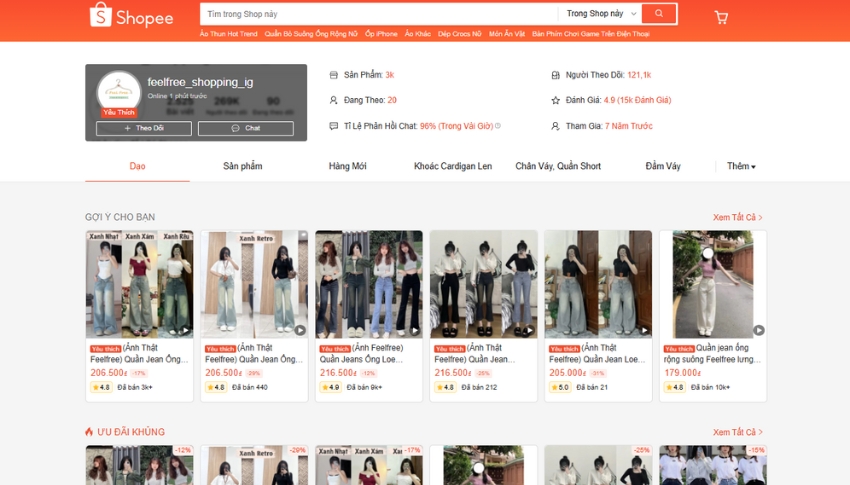850x485 pixels.
Task: Switch to the Dạo tab
Action: (x=137, y=166)
